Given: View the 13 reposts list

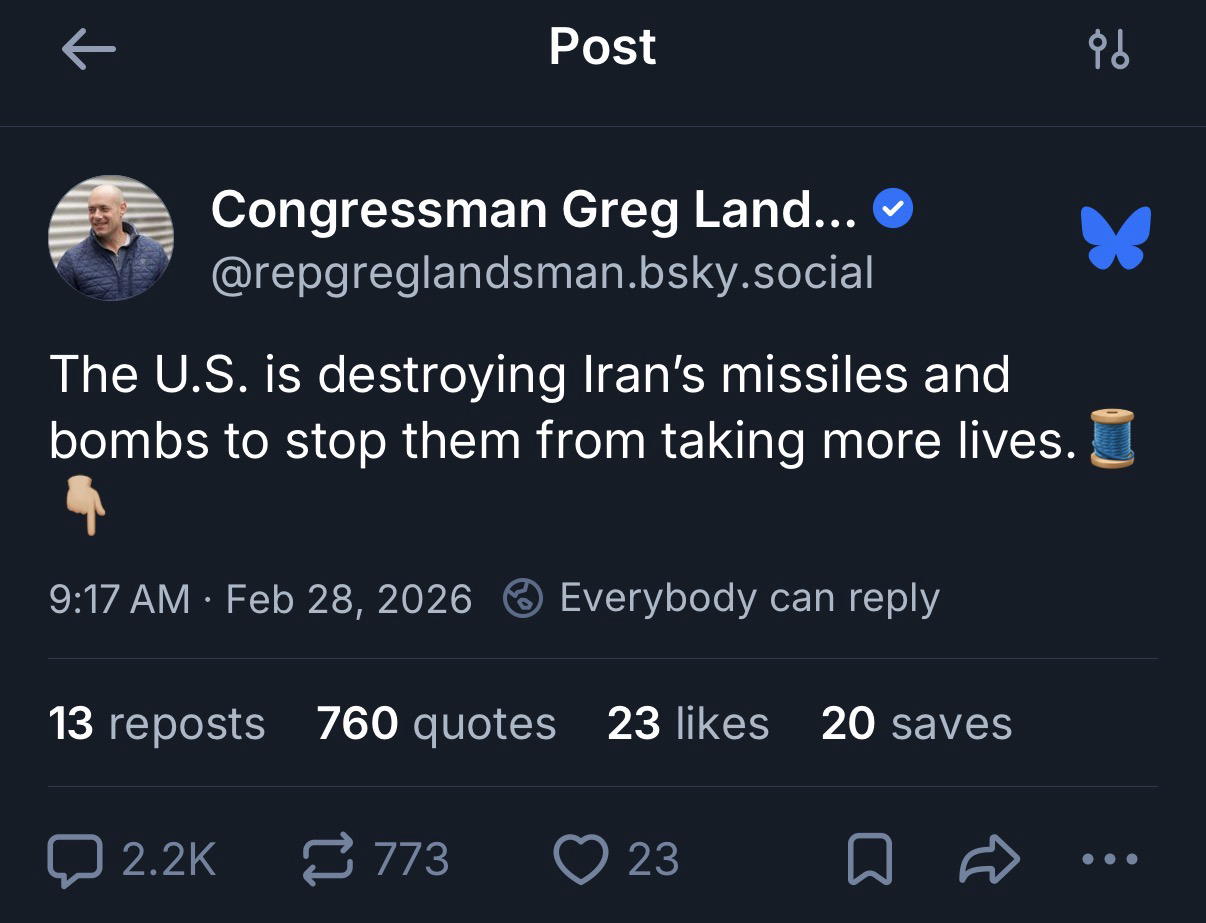Looking at the screenshot, I should (157, 723).
